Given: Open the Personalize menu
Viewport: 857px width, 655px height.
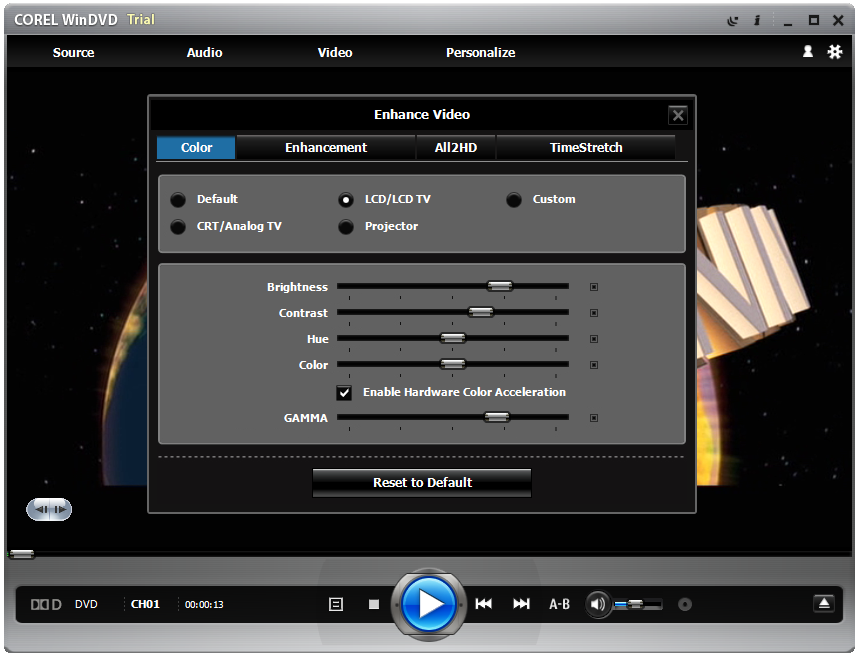Looking at the screenshot, I should (x=480, y=52).
